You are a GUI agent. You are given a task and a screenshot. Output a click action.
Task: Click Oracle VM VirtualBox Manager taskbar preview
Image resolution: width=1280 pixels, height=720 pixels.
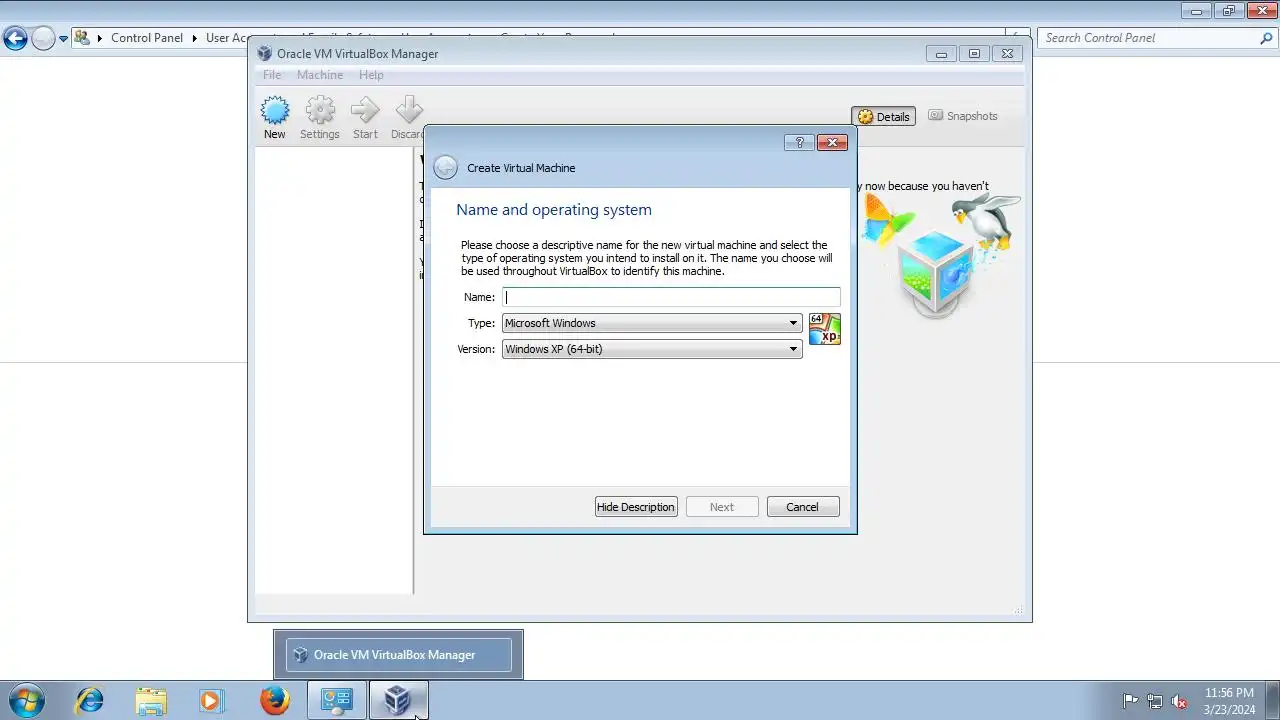(398, 655)
